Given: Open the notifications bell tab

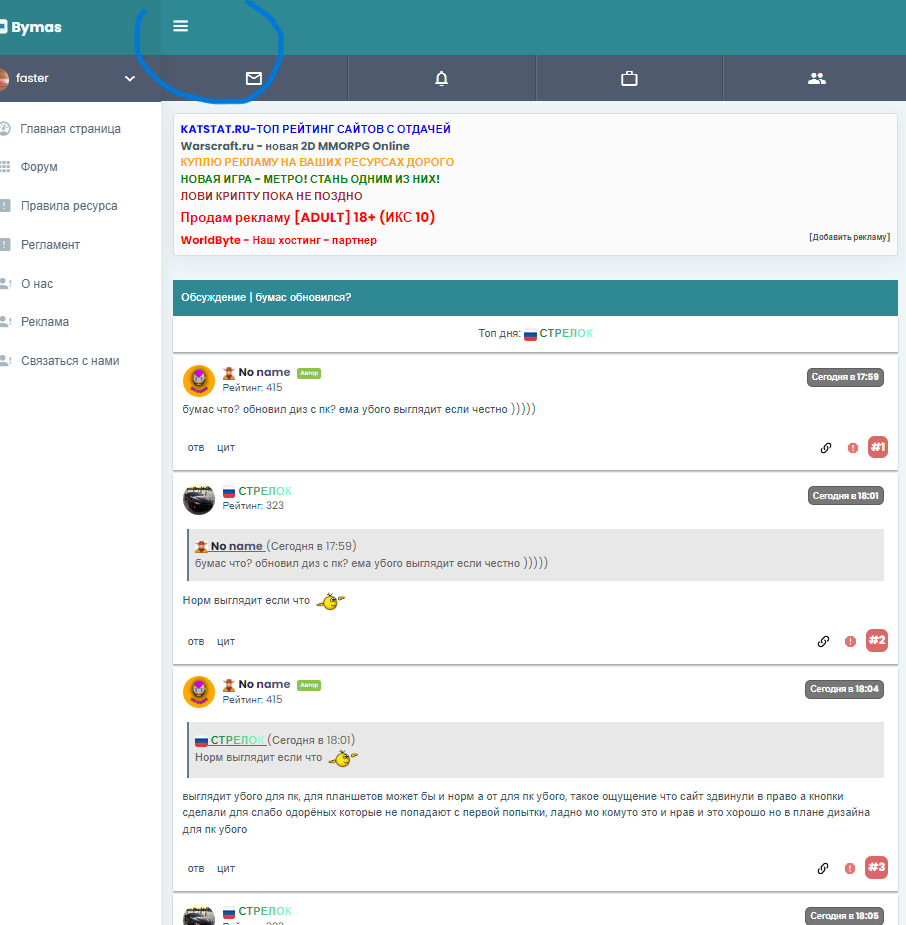Looking at the screenshot, I should point(442,78).
